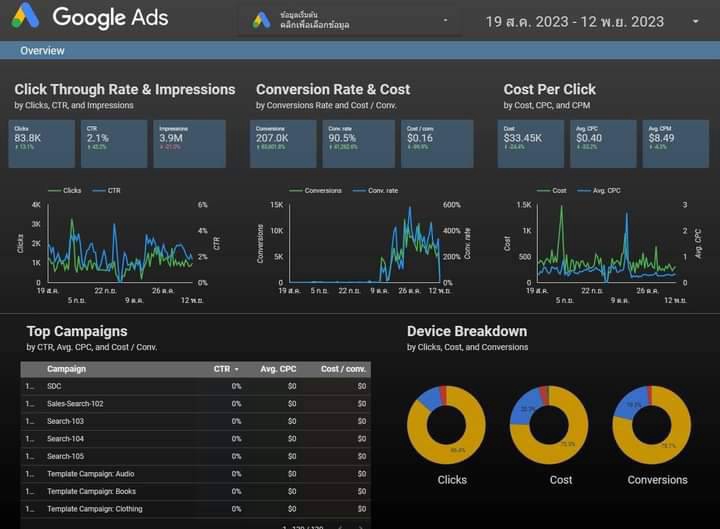Image resolution: width=720 pixels, height=529 pixels.
Task: Toggle the Clicks series in chart legend
Action: (65, 191)
